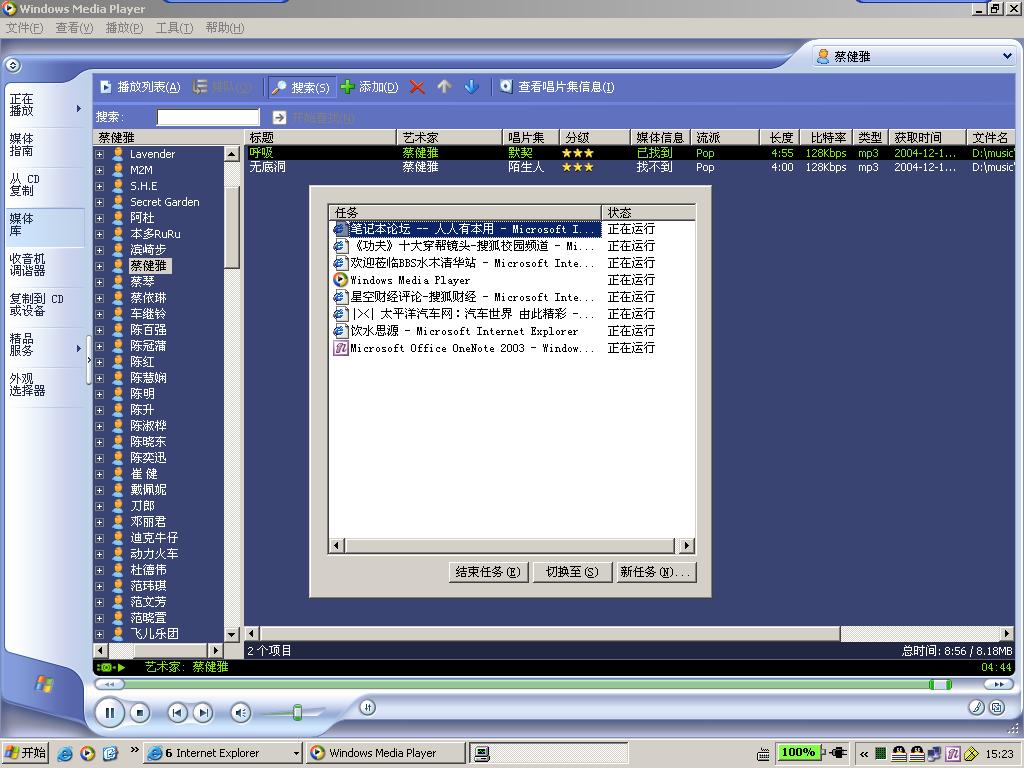Click 查看唱片集信息 album info button
This screenshot has width=1024, height=768.
click(557, 87)
